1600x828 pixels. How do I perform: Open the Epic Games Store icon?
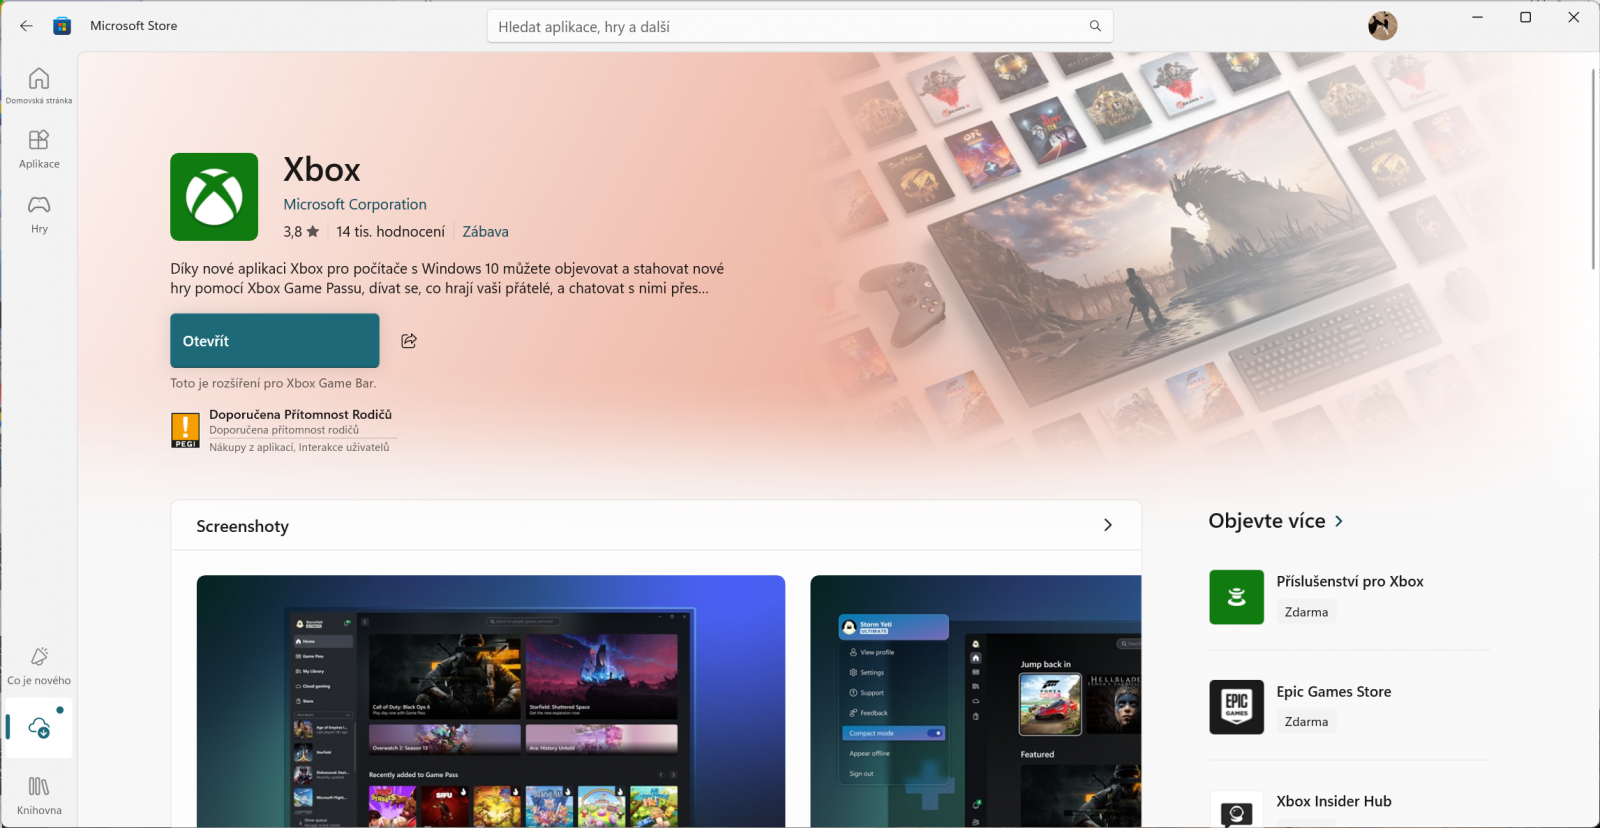coord(1236,707)
